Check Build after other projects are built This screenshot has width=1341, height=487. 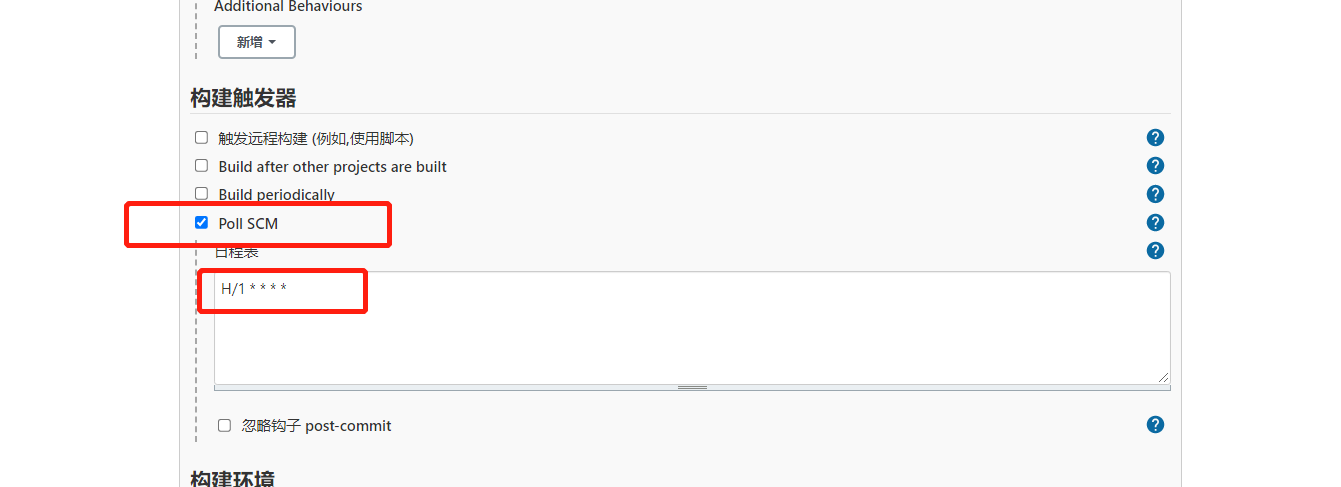click(x=201, y=166)
